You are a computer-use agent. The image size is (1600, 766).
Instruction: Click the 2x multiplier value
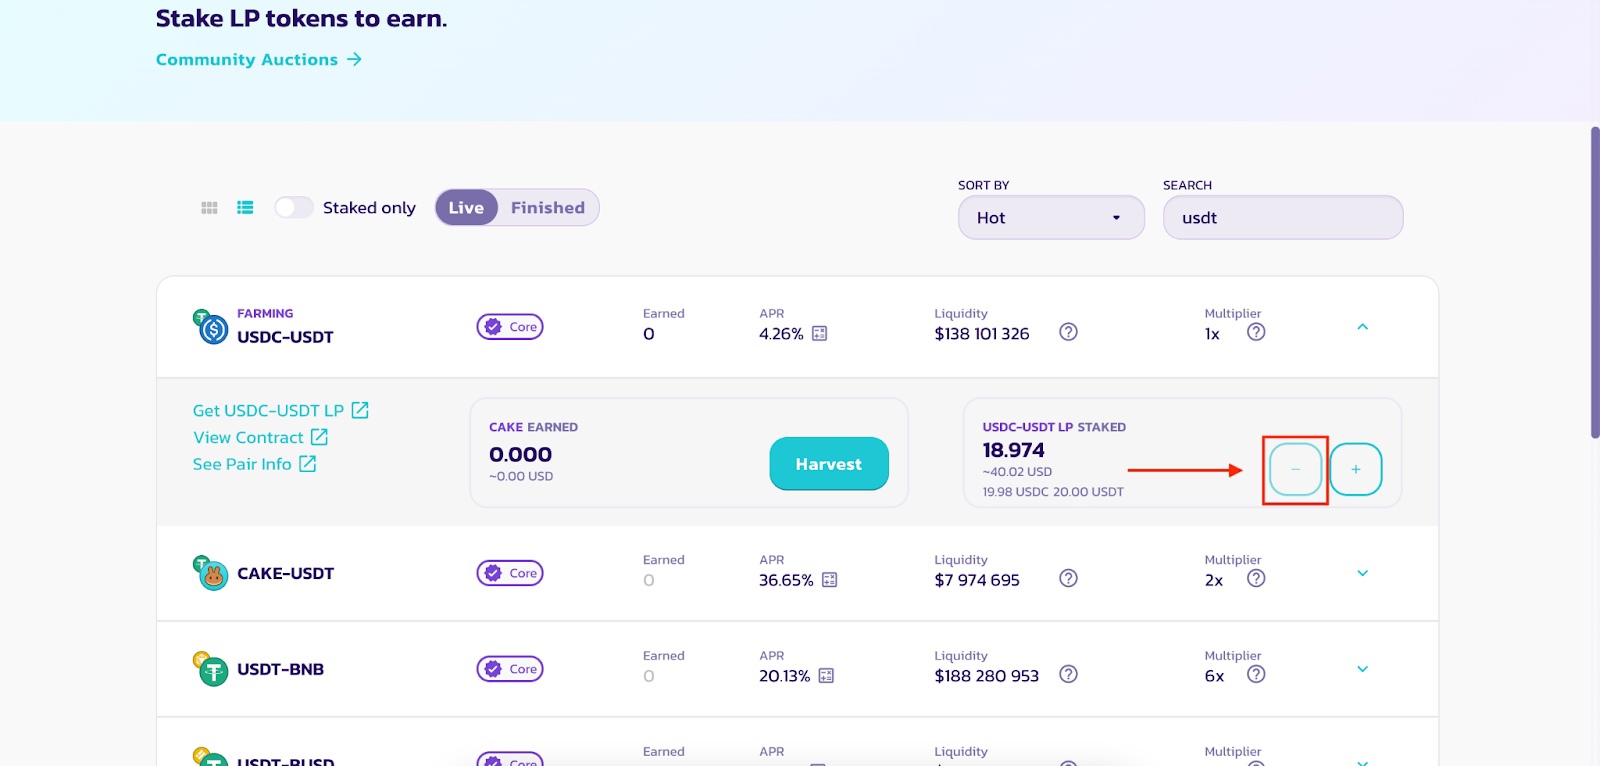(x=1214, y=580)
